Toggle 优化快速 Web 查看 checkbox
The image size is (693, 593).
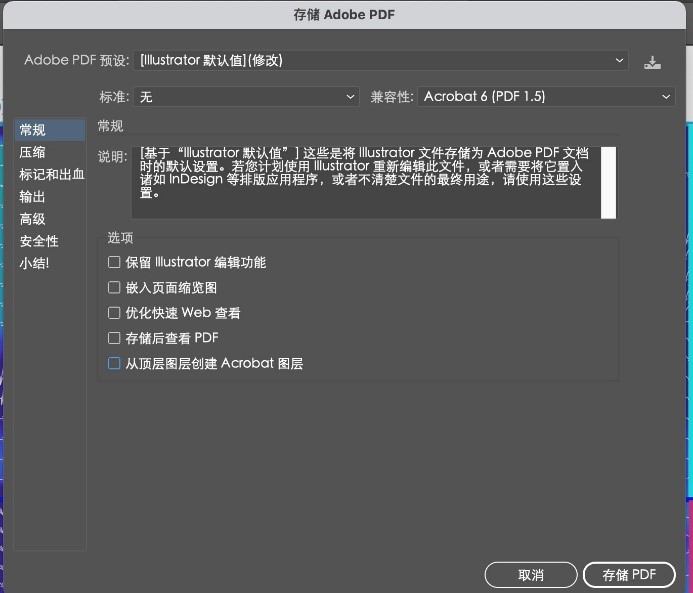(x=114, y=313)
